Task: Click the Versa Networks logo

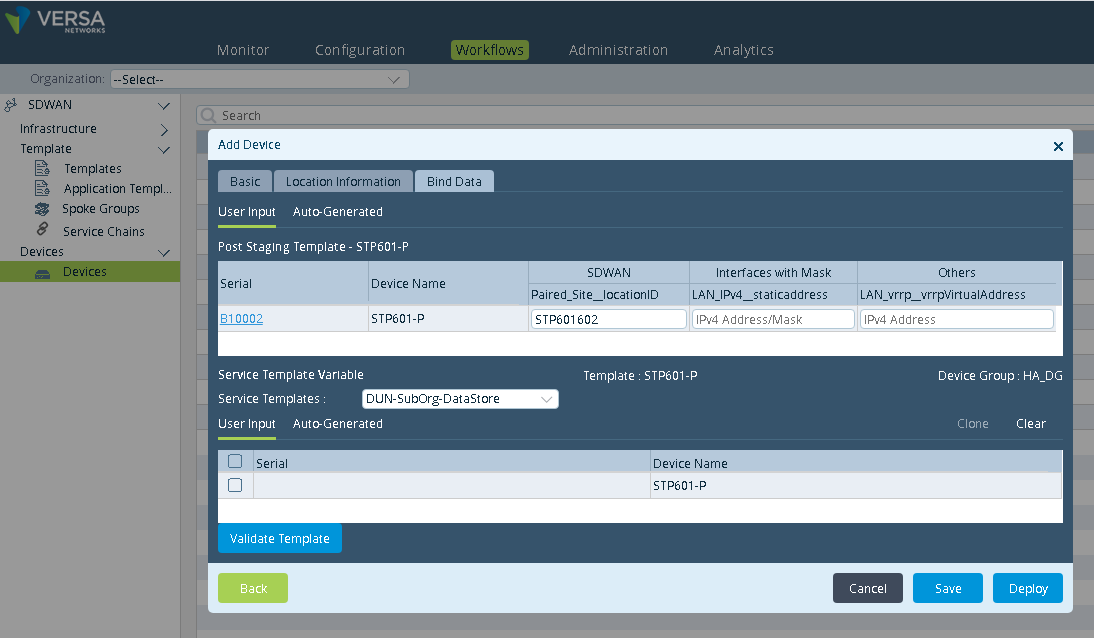Action: coord(55,20)
